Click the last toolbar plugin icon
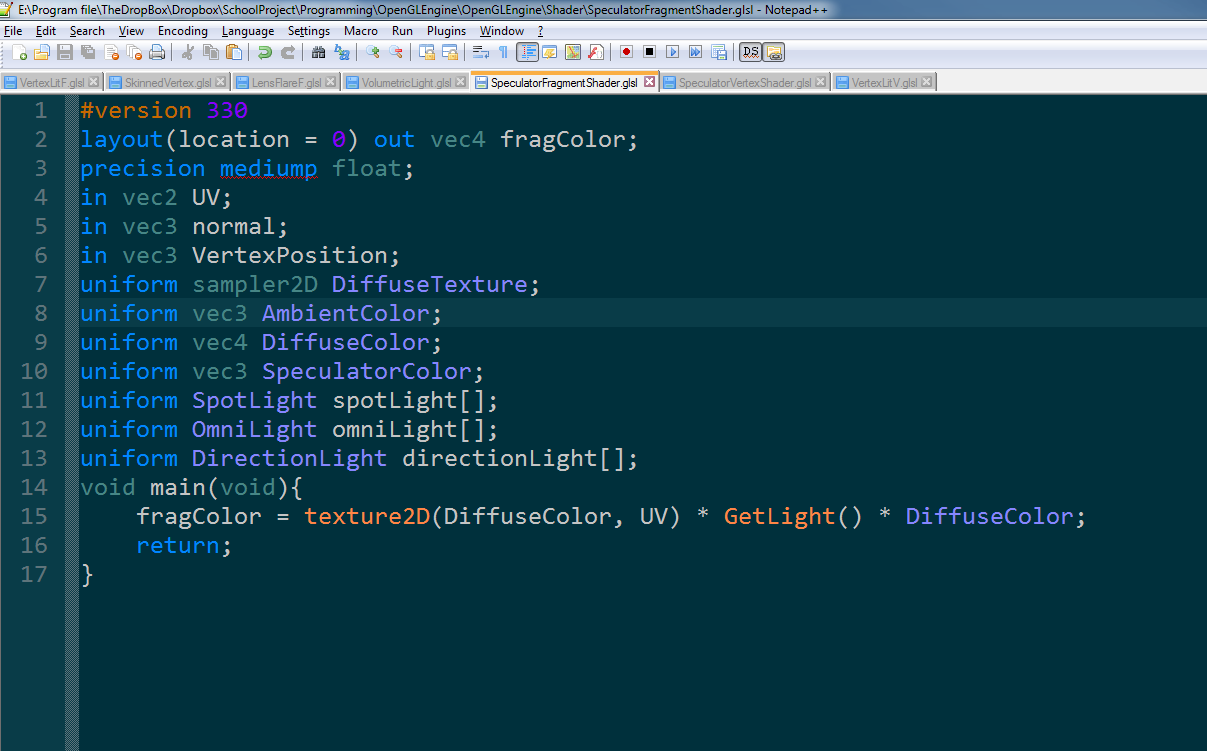 pos(774,52)
